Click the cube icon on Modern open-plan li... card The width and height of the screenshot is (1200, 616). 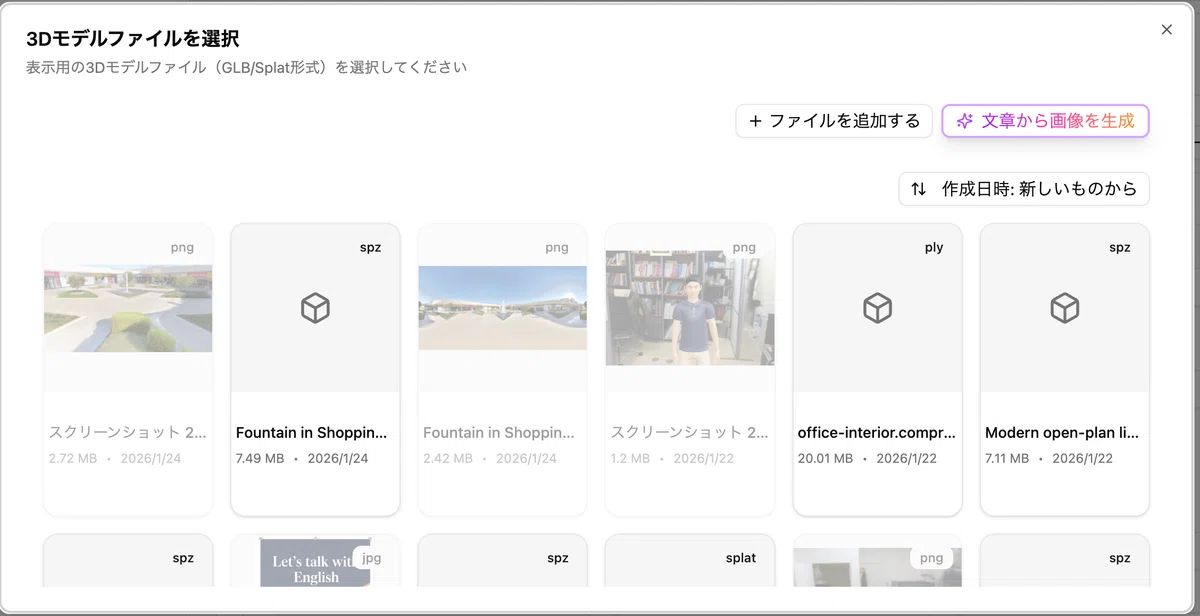[1065, 308]
